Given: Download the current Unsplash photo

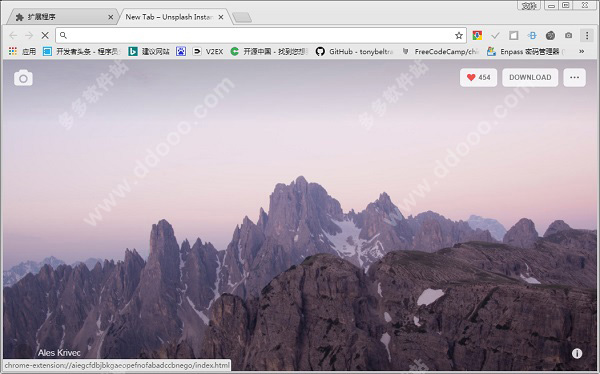Looking at the screenshot, I should [x=530, y=77].
